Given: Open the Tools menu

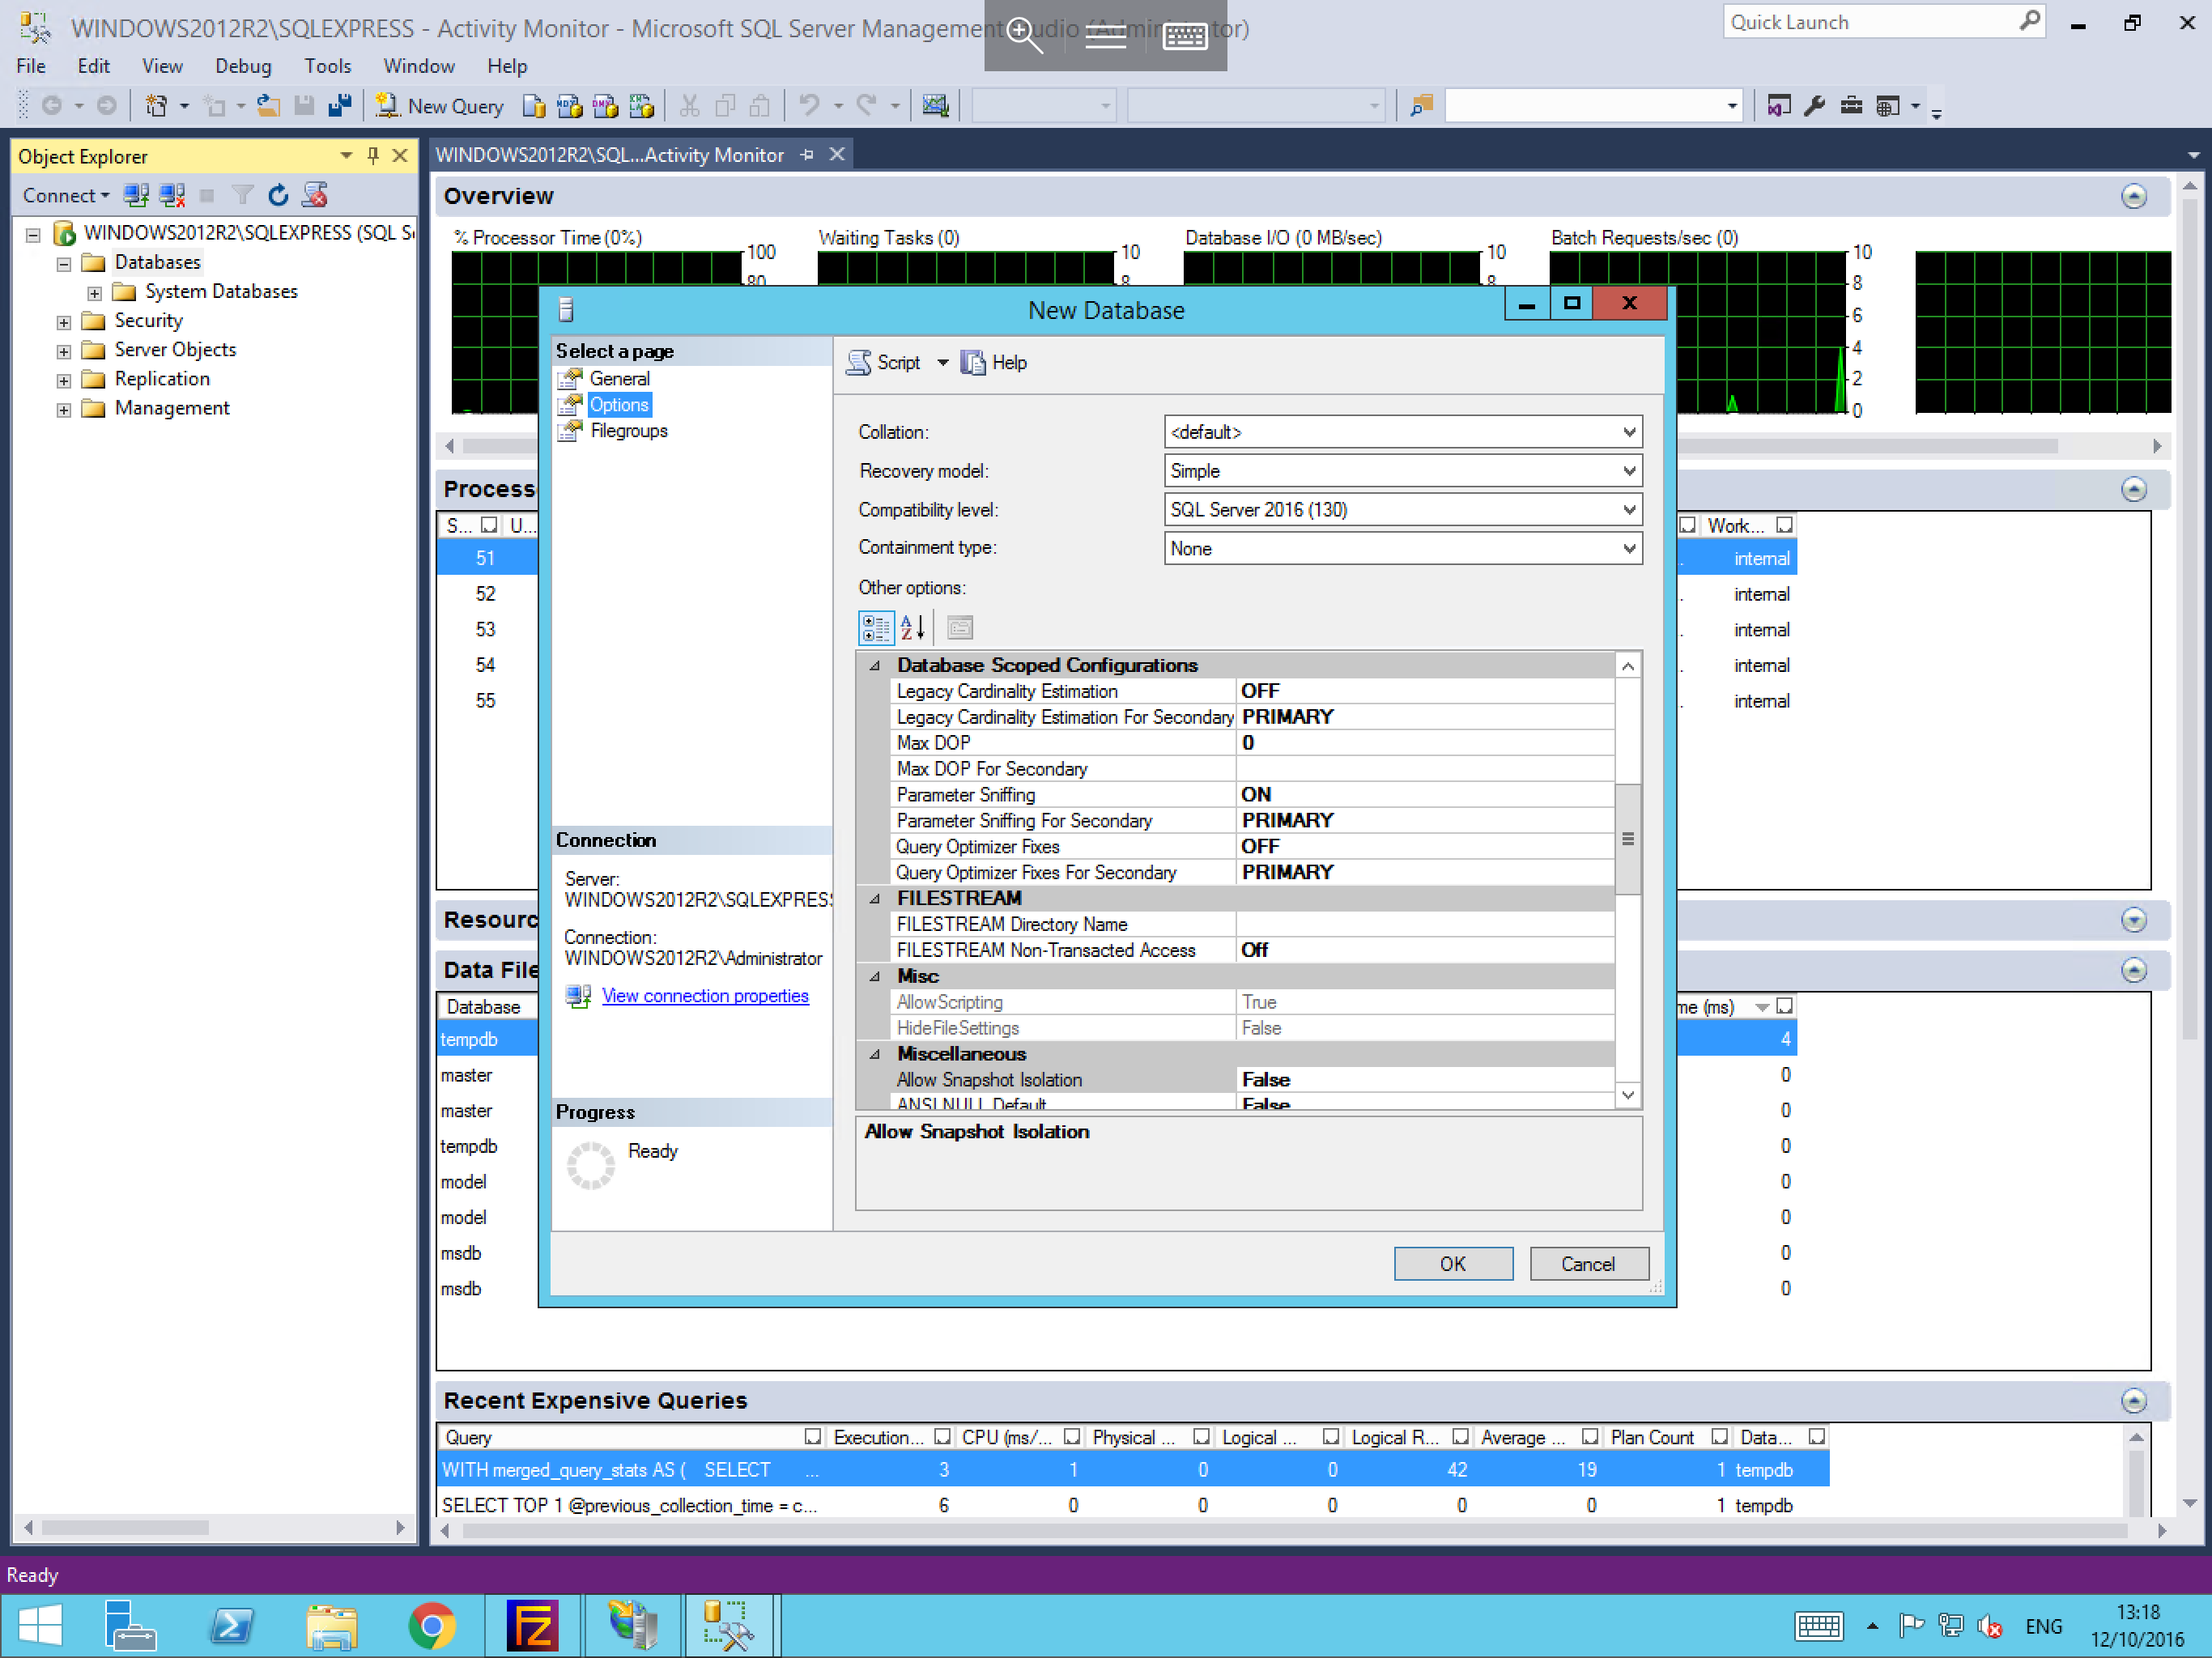Looking at the screenshot, I should point(327,66).
